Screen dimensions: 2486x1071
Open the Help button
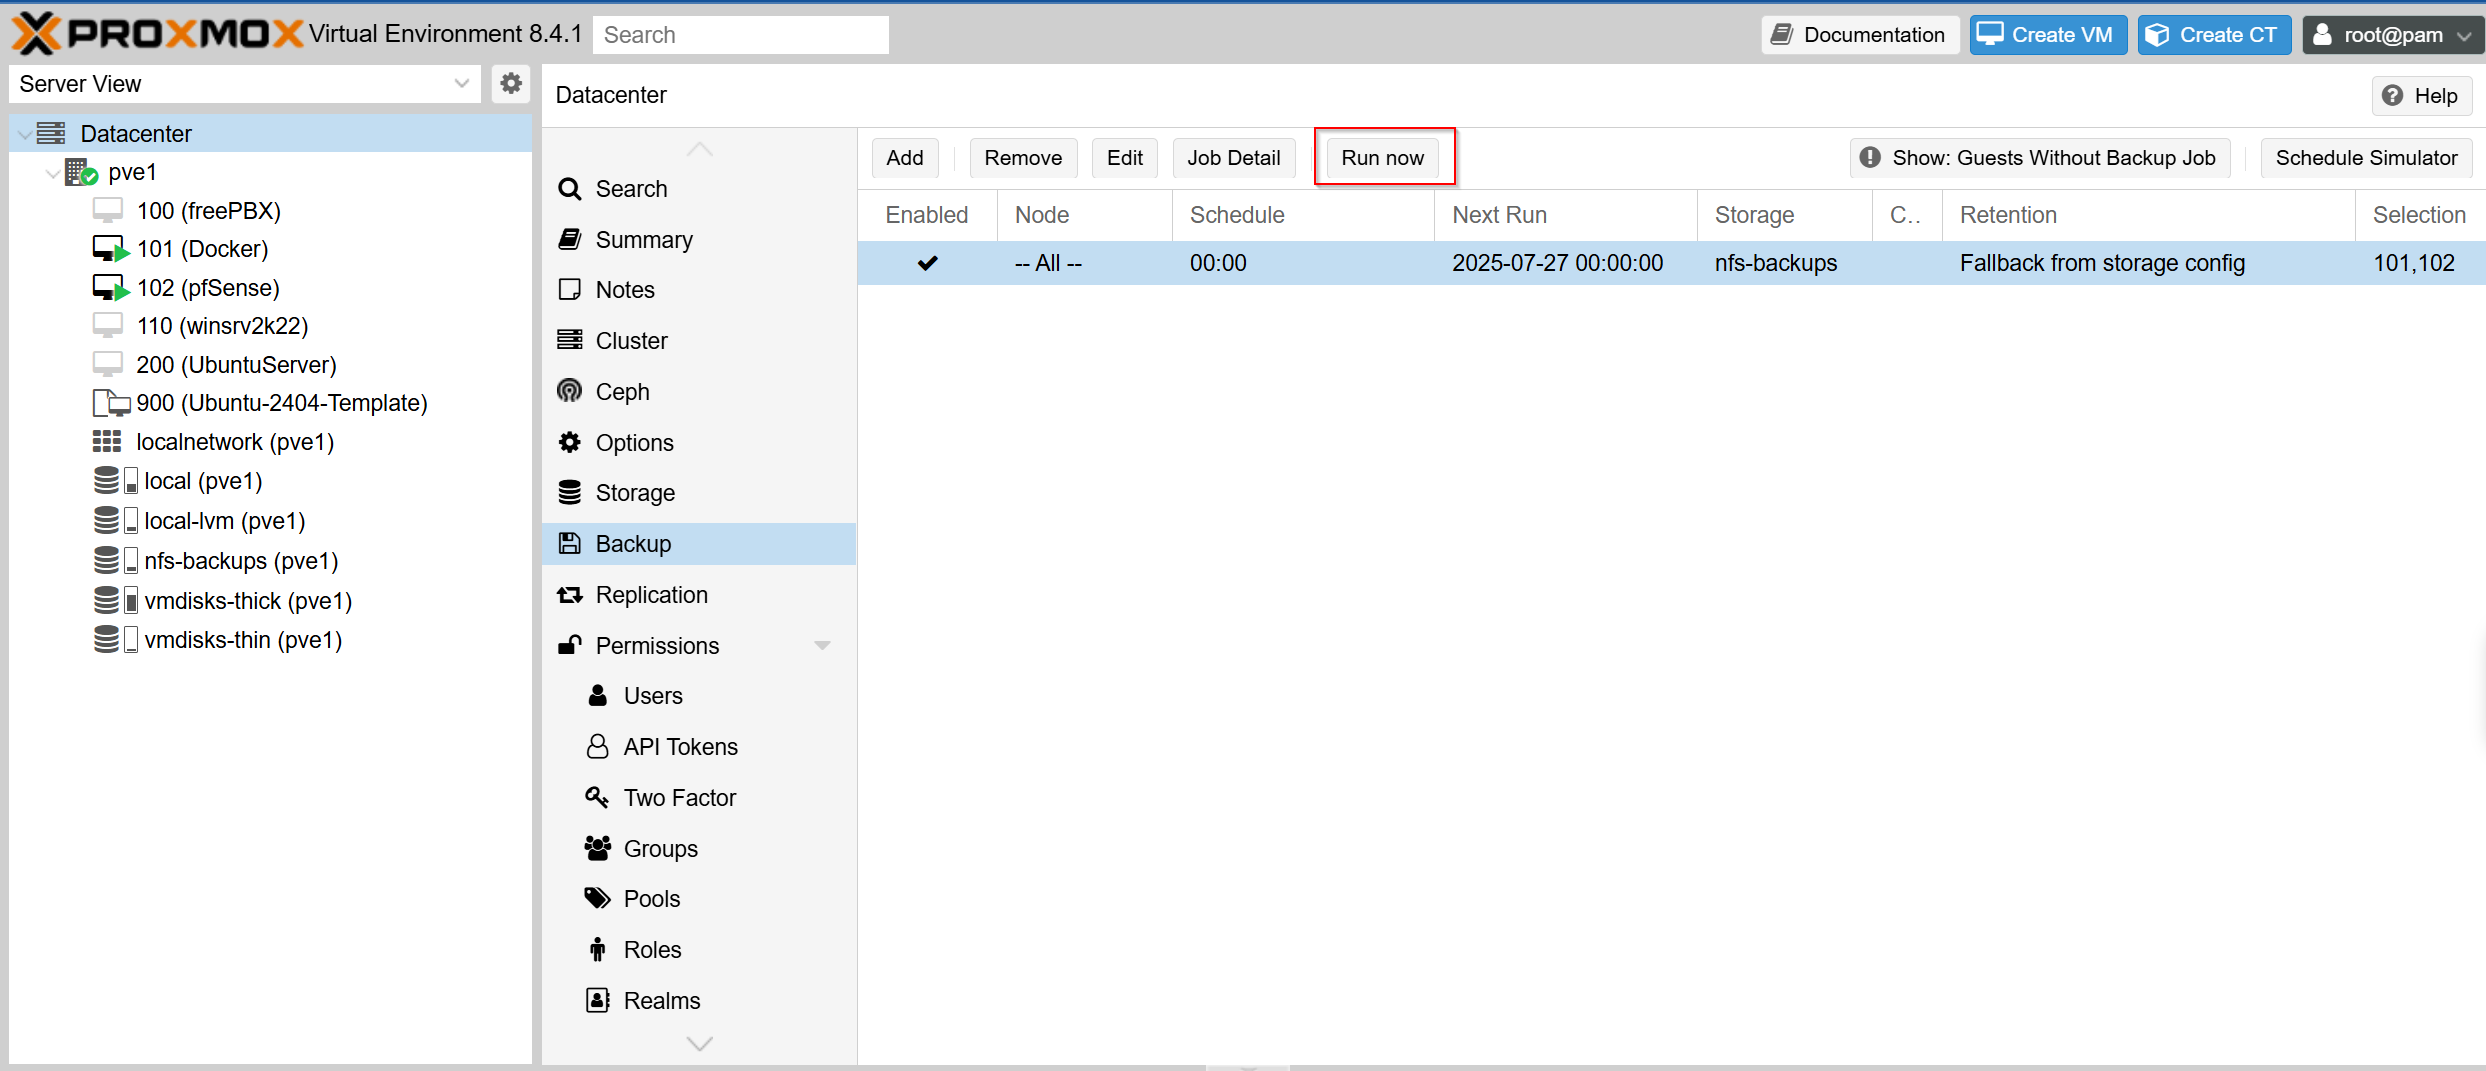pos(2422,96)
